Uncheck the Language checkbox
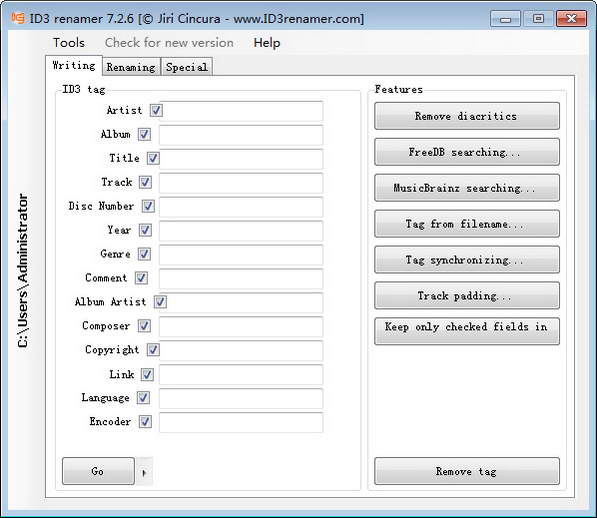This screenshot has width=597, height=518. [x=144, y=398]
